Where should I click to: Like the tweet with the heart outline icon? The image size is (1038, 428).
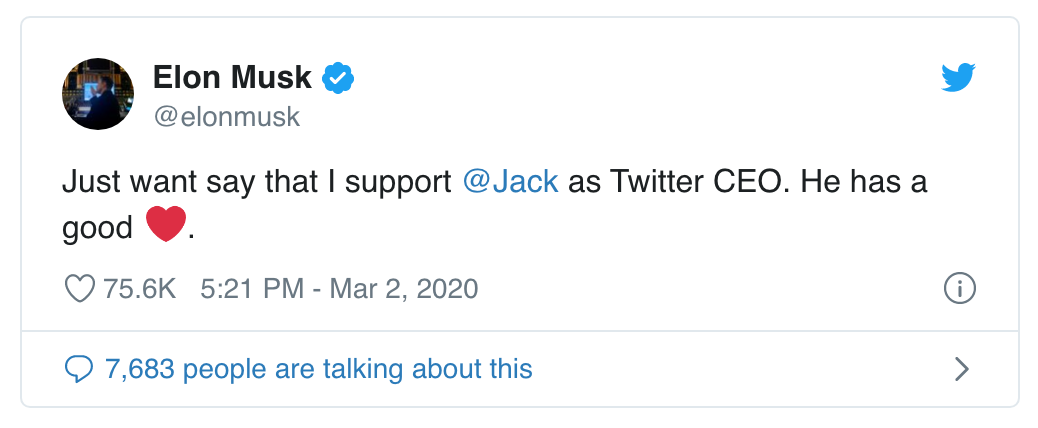pyautogui.click(x=79, y=289)
